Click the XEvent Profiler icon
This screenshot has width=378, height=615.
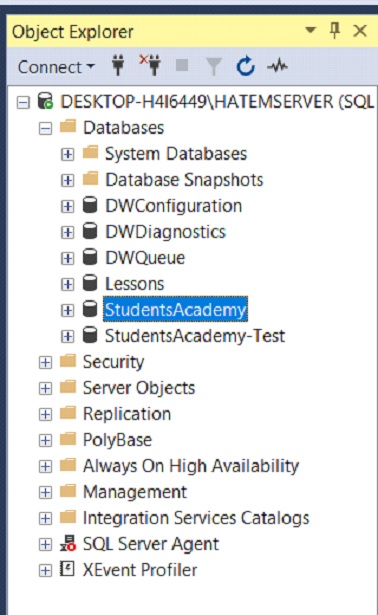pyautogui.click(x=67, y=569)
